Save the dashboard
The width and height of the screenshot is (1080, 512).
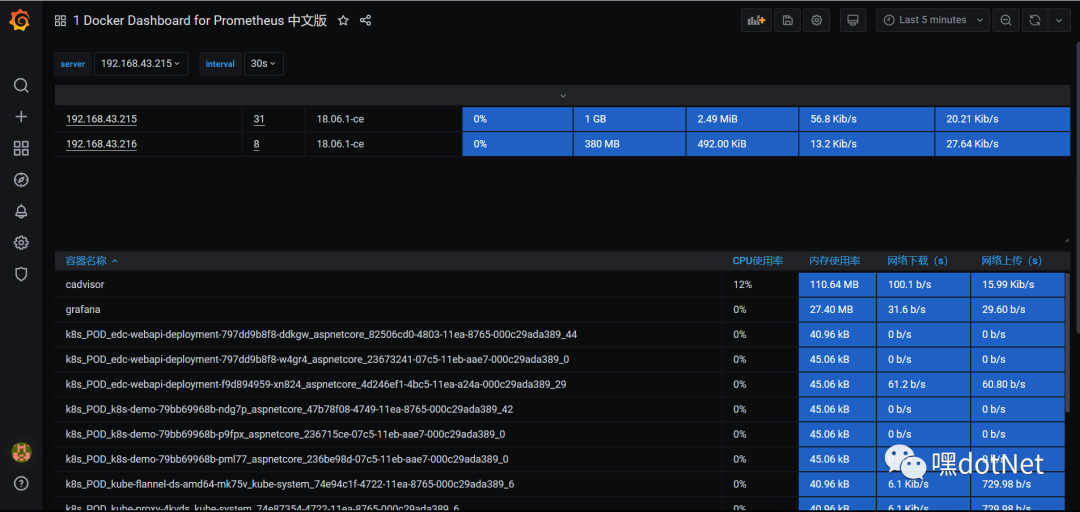tap(787, 20)
